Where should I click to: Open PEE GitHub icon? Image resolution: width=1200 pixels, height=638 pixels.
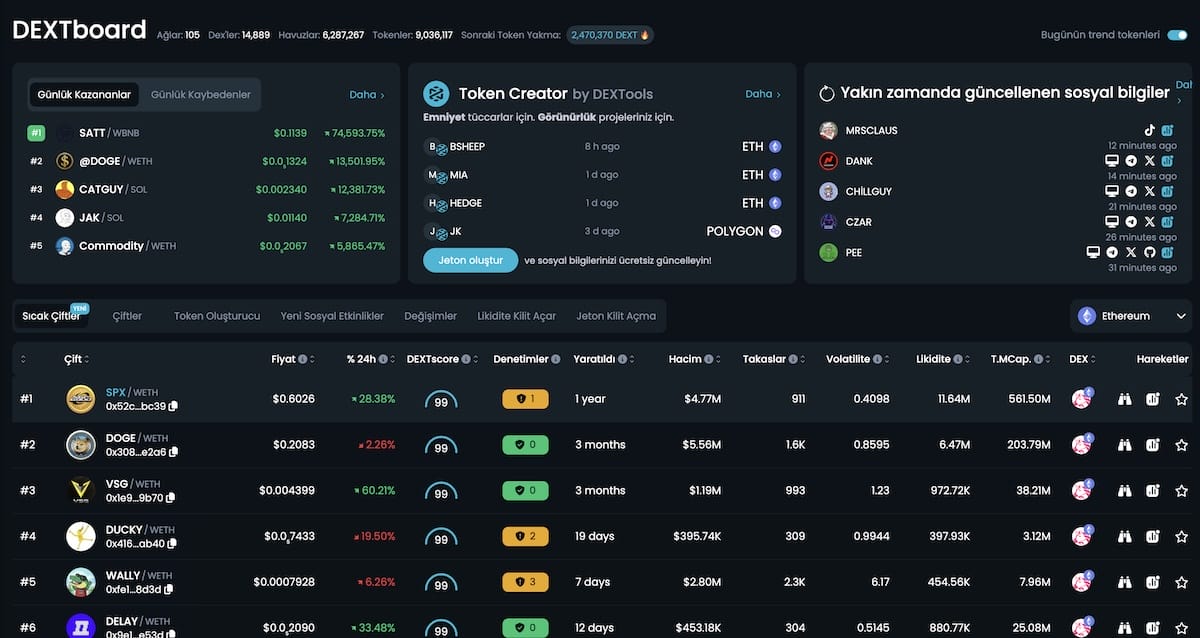[x=1149, y=253]
